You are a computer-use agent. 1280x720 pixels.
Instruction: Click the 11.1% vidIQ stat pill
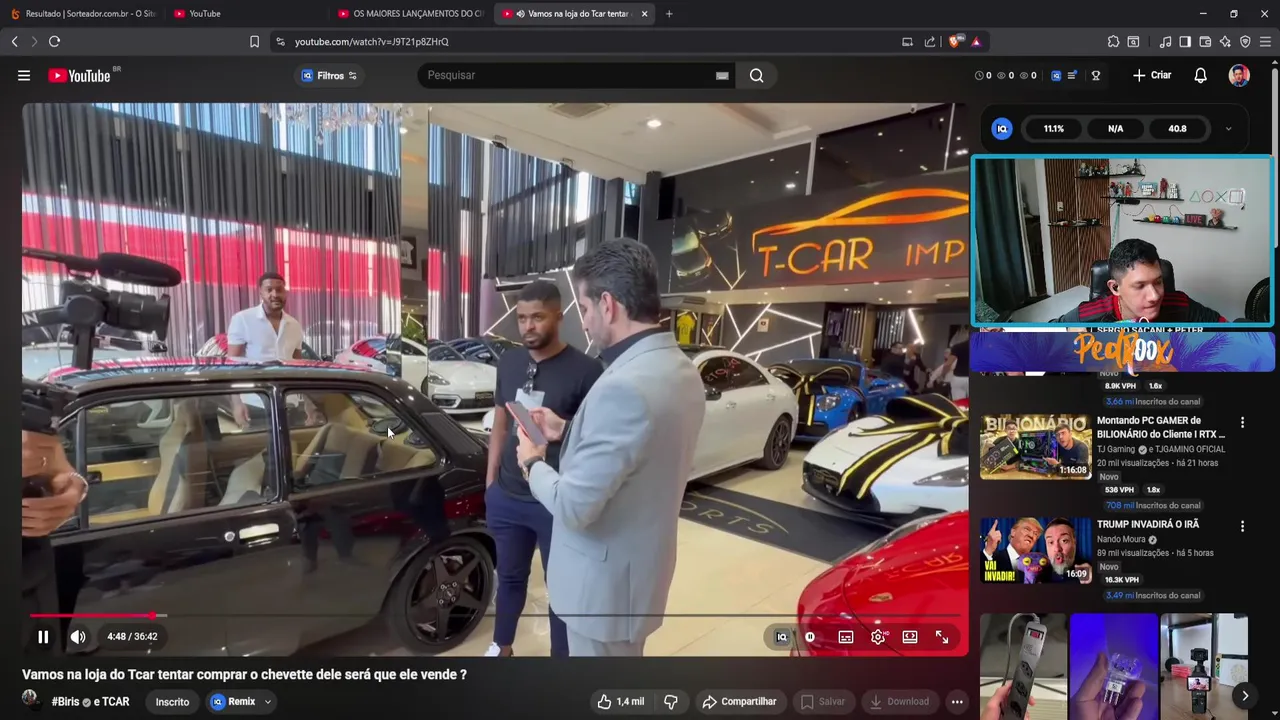pos(1053,128)
